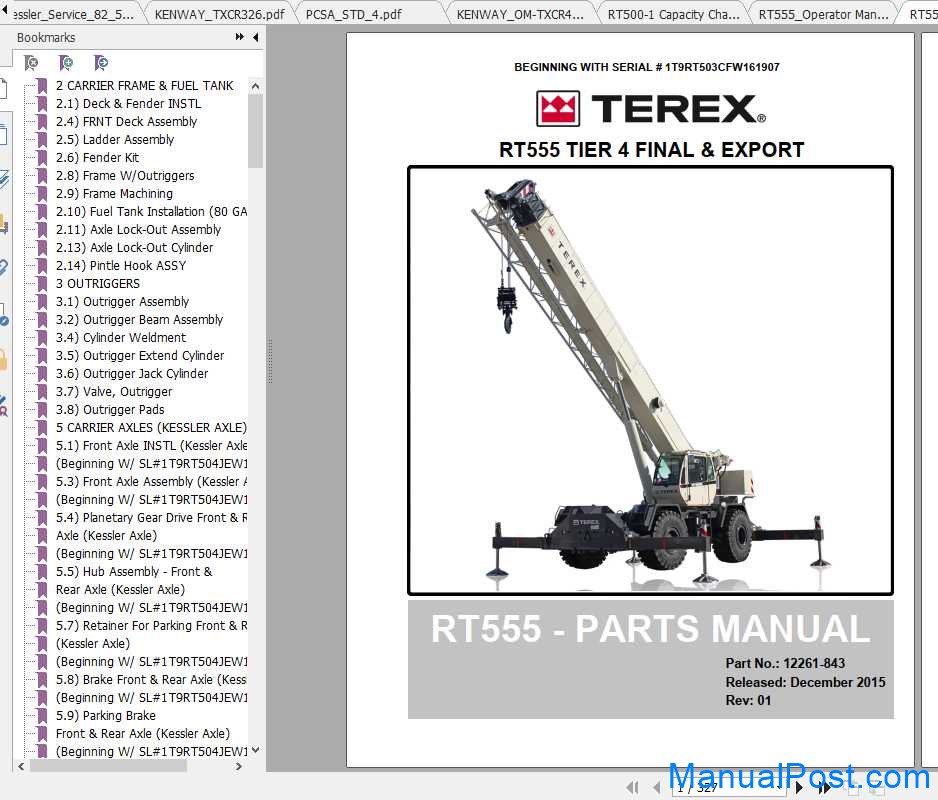
Task: Open '5 CARRIER AXLES (KESSLER AXLE)' bookmark
Action: pyautogui.click(x=151, y=427)
